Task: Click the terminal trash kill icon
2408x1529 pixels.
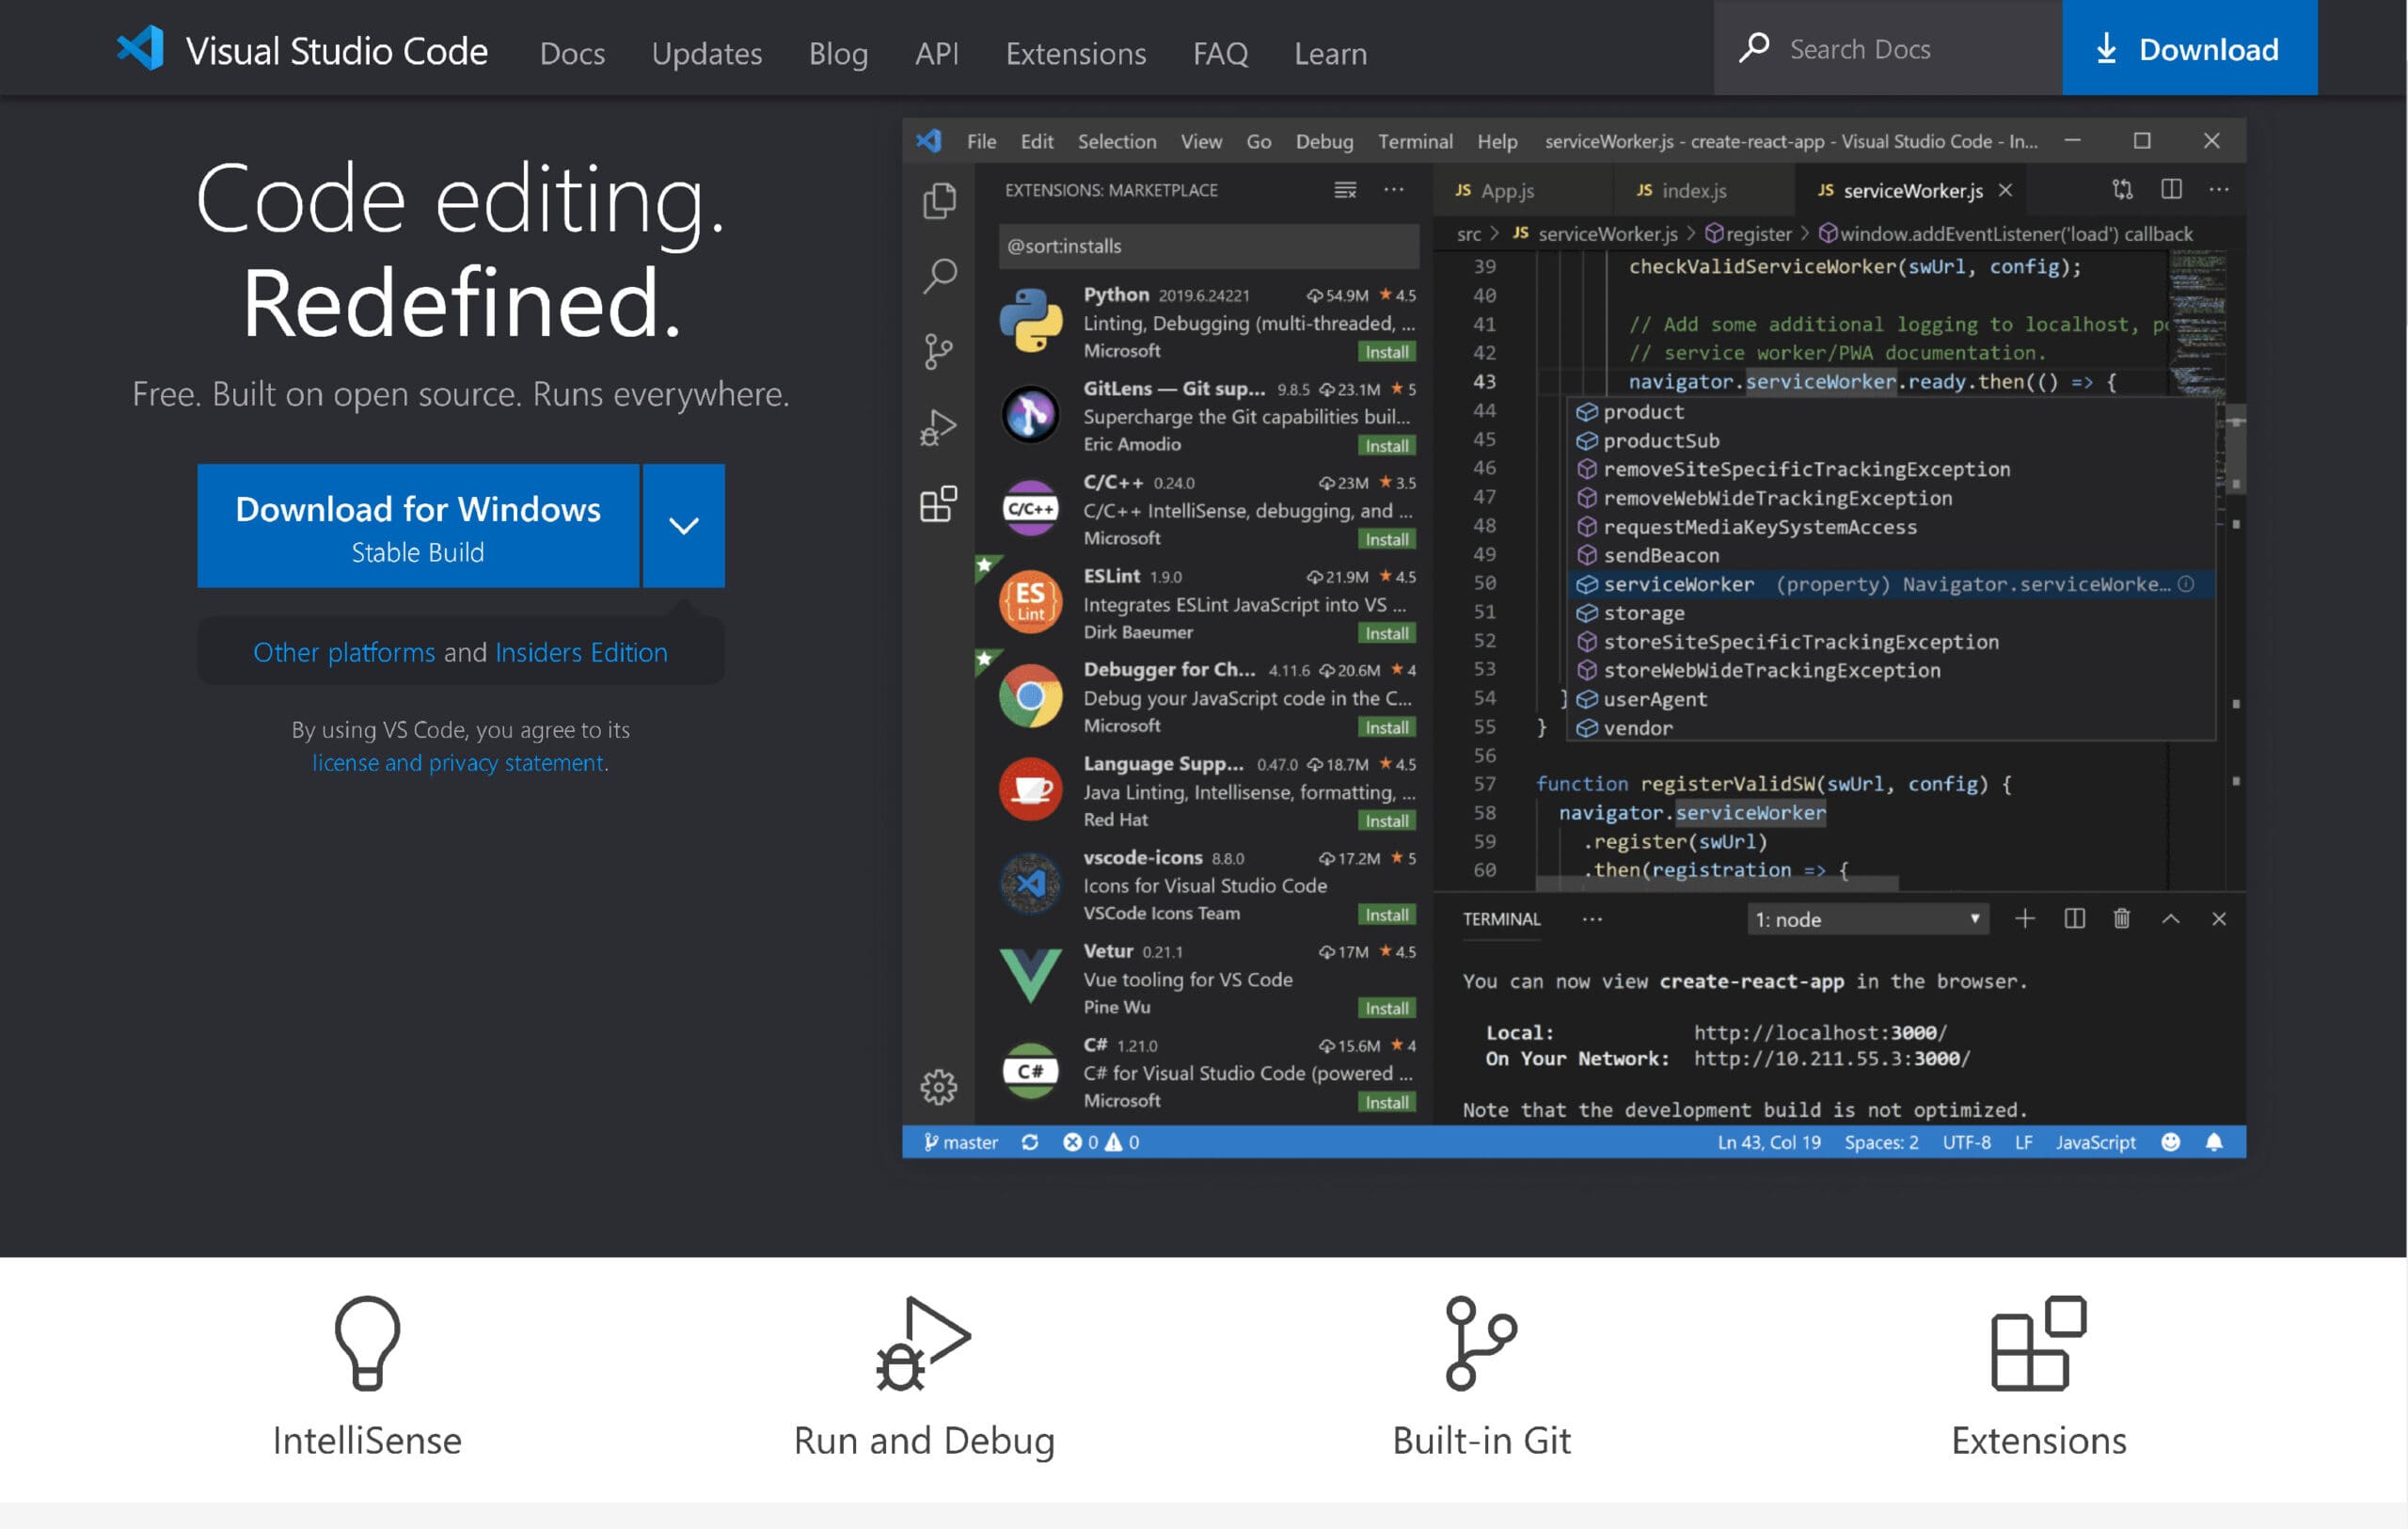Action: click(2121, 919)
